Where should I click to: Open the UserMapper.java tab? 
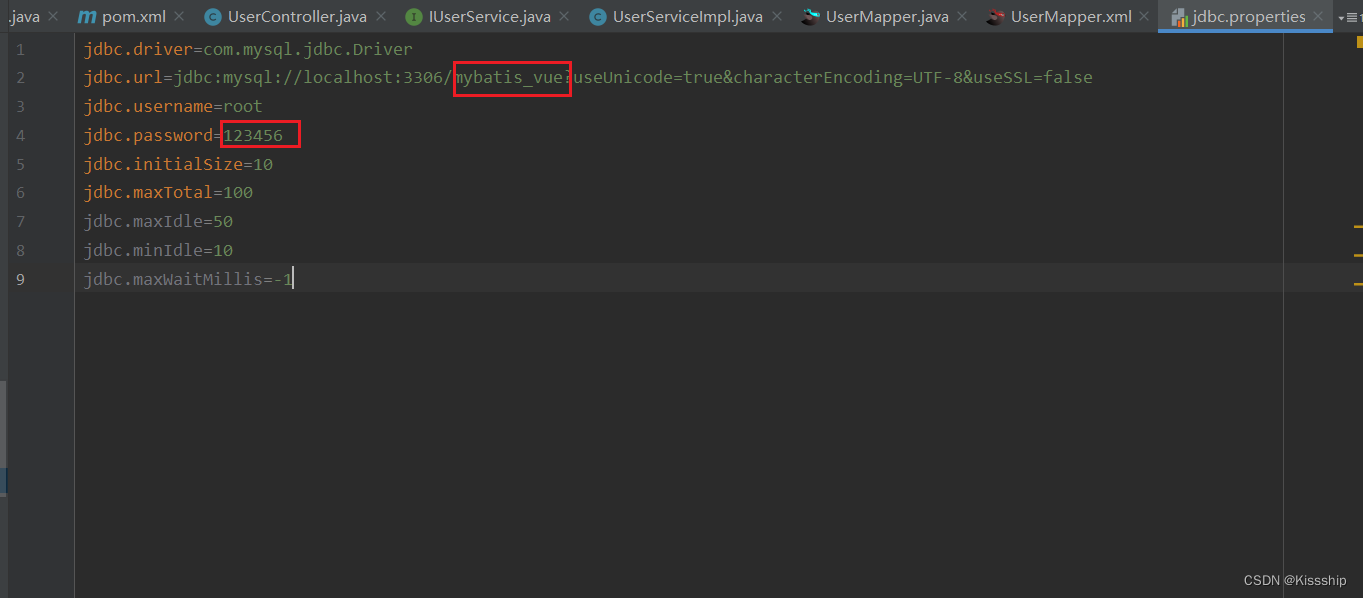pyautogui.click(x=874, y=17)
